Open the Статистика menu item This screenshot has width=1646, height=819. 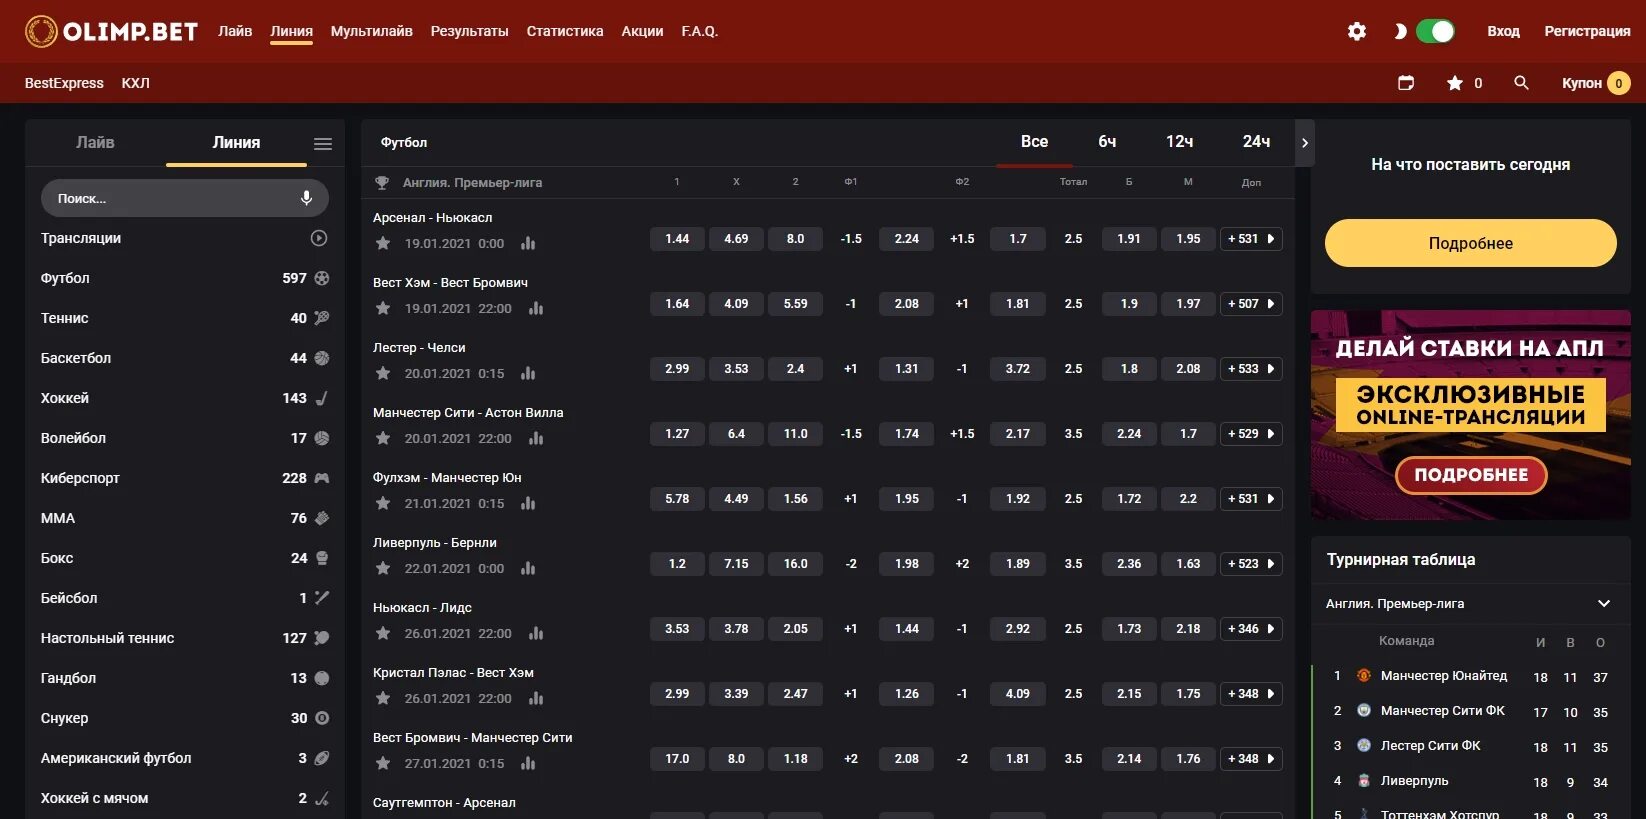[x=565, y=31]
